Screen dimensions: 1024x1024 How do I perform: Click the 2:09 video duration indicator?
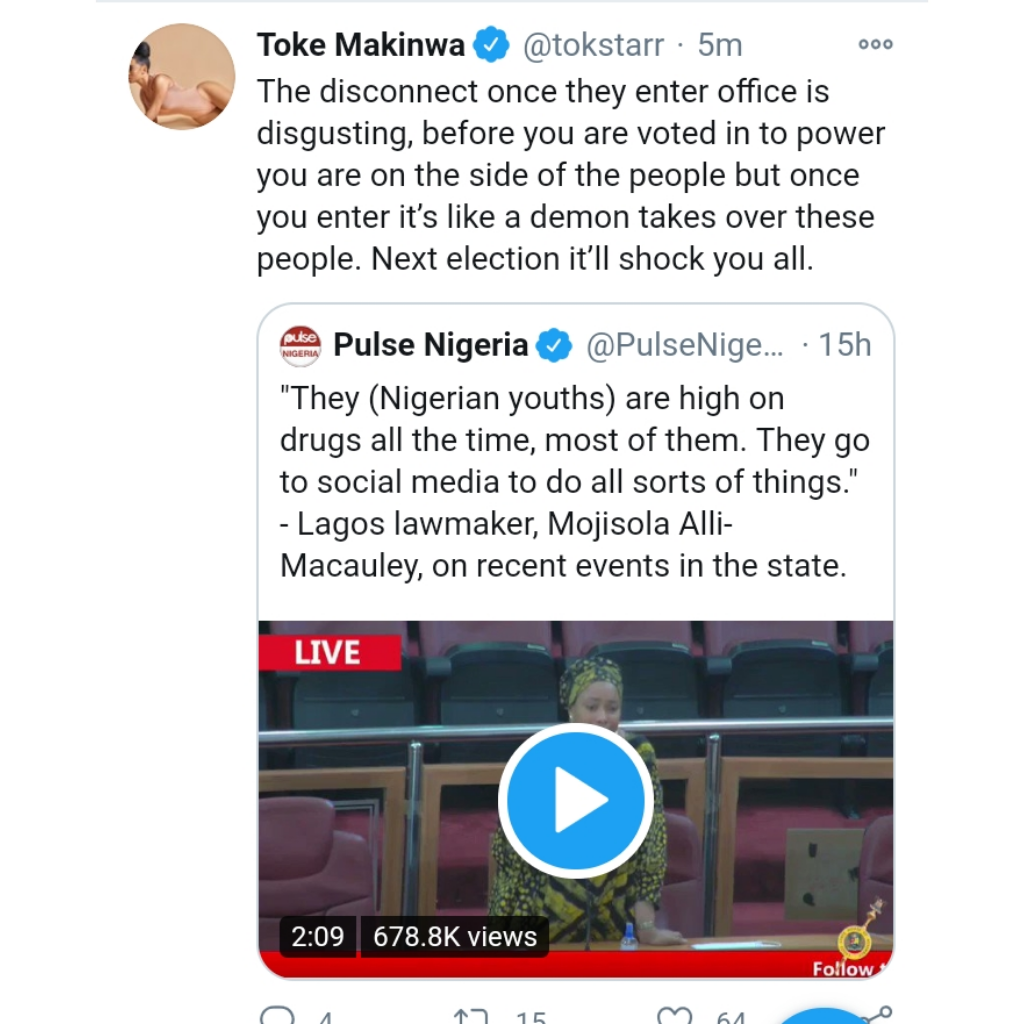318,937
